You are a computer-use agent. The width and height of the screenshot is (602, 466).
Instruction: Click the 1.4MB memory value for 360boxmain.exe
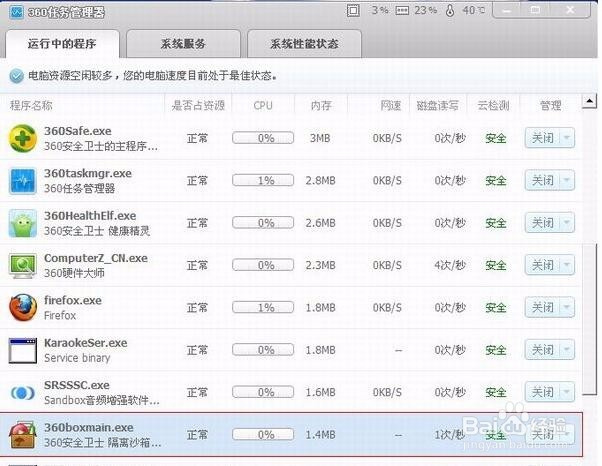coord(321,435)
